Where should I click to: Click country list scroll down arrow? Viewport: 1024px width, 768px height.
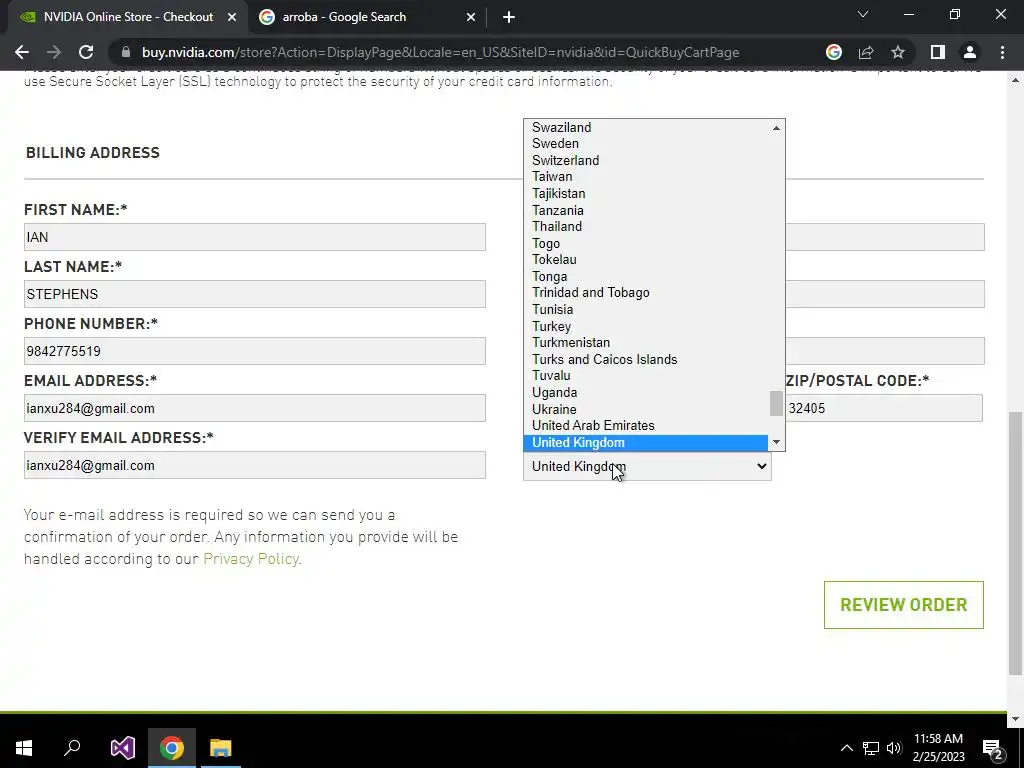click(x=776, y=442)
